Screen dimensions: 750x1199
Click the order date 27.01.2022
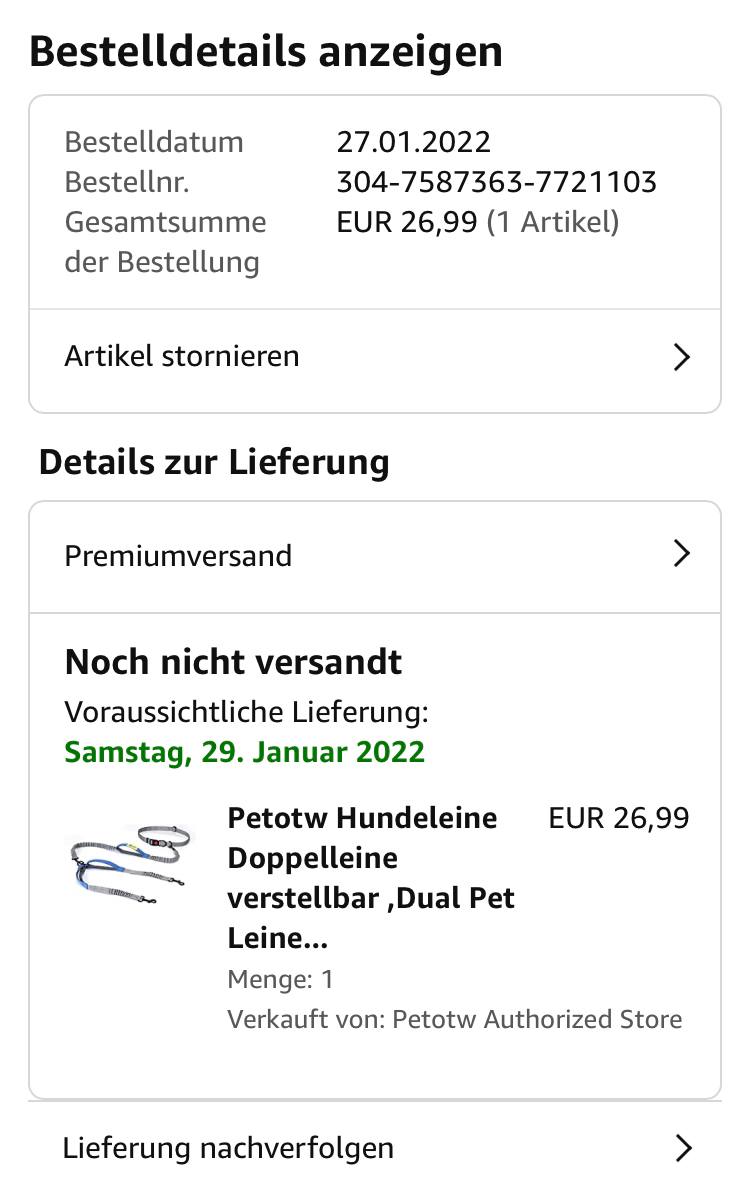pos(413,142)
